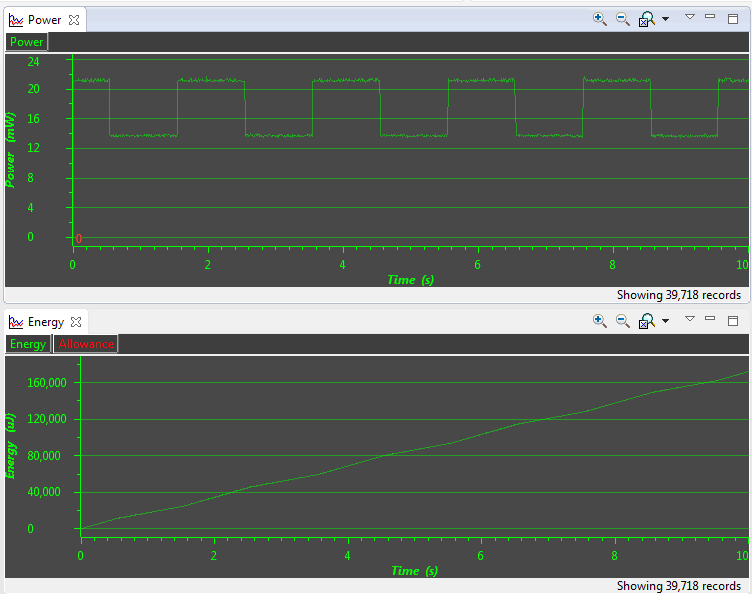
Task: Reset zoom in the Energy view toolbar
Action: pyautogui.click(x=646, y=321)
